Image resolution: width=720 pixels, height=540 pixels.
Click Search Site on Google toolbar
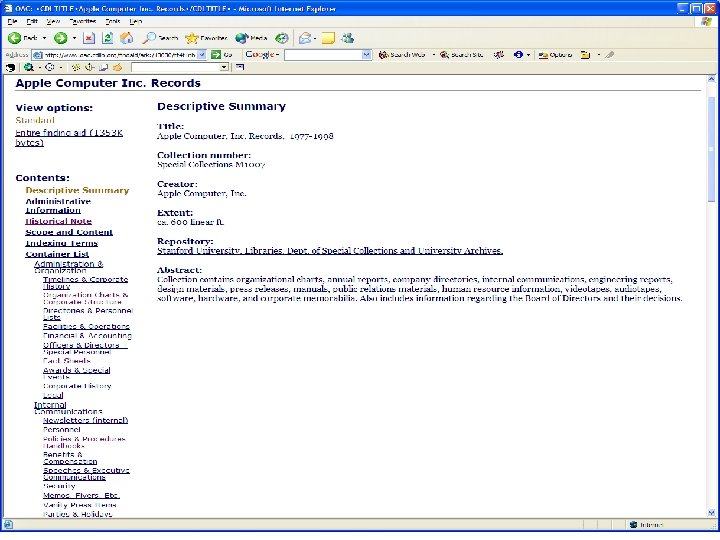pos(461,55)
